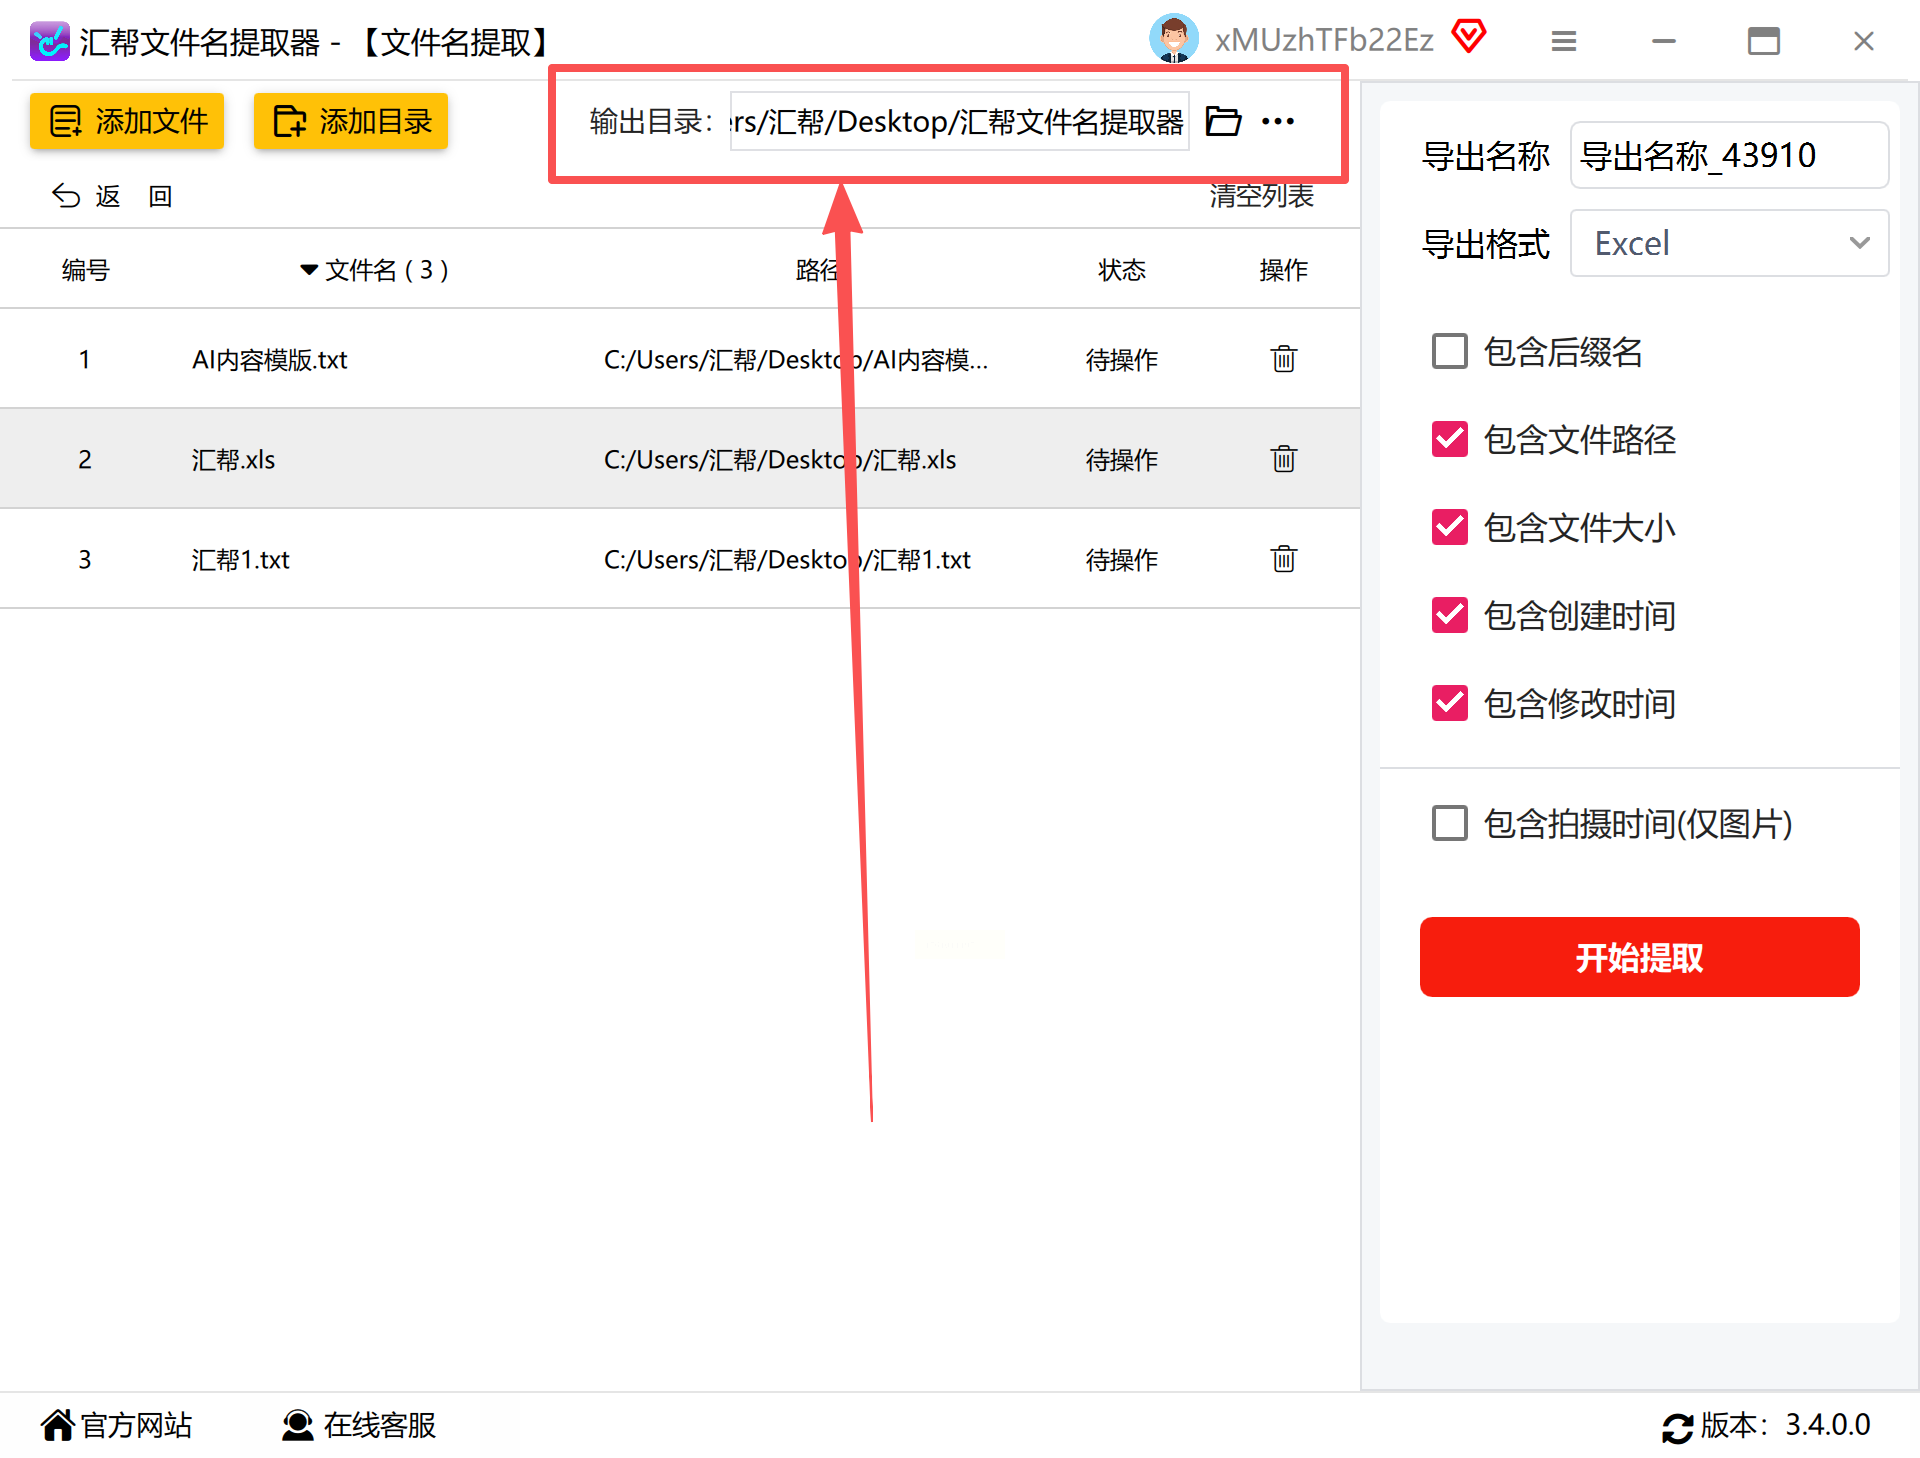Enable the 包含后缀名 checkbox
The width and height of the screenshot is (1920, 1458).
click(x=1449, y=352)
